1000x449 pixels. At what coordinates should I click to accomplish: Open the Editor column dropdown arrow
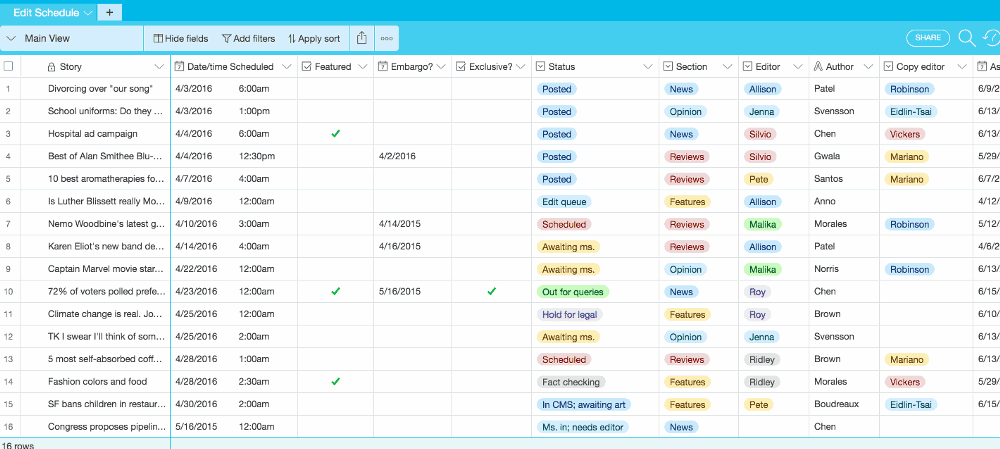pyautogui.click(x=798, y=66)
